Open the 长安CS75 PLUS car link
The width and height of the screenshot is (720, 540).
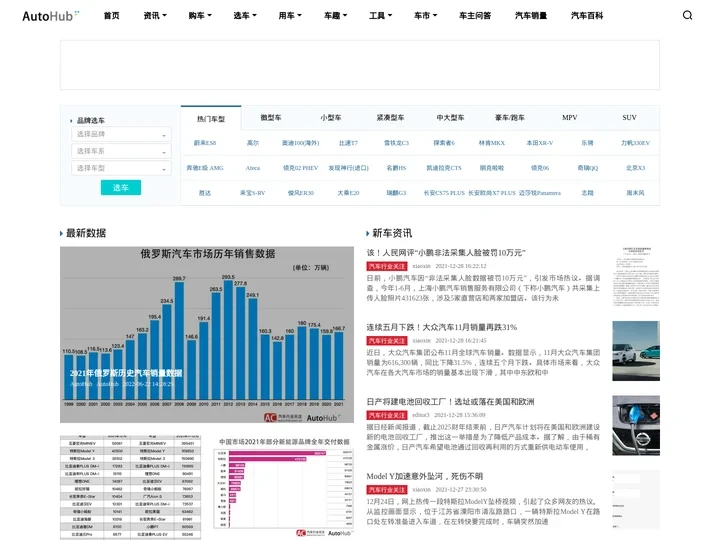[444, 193]
